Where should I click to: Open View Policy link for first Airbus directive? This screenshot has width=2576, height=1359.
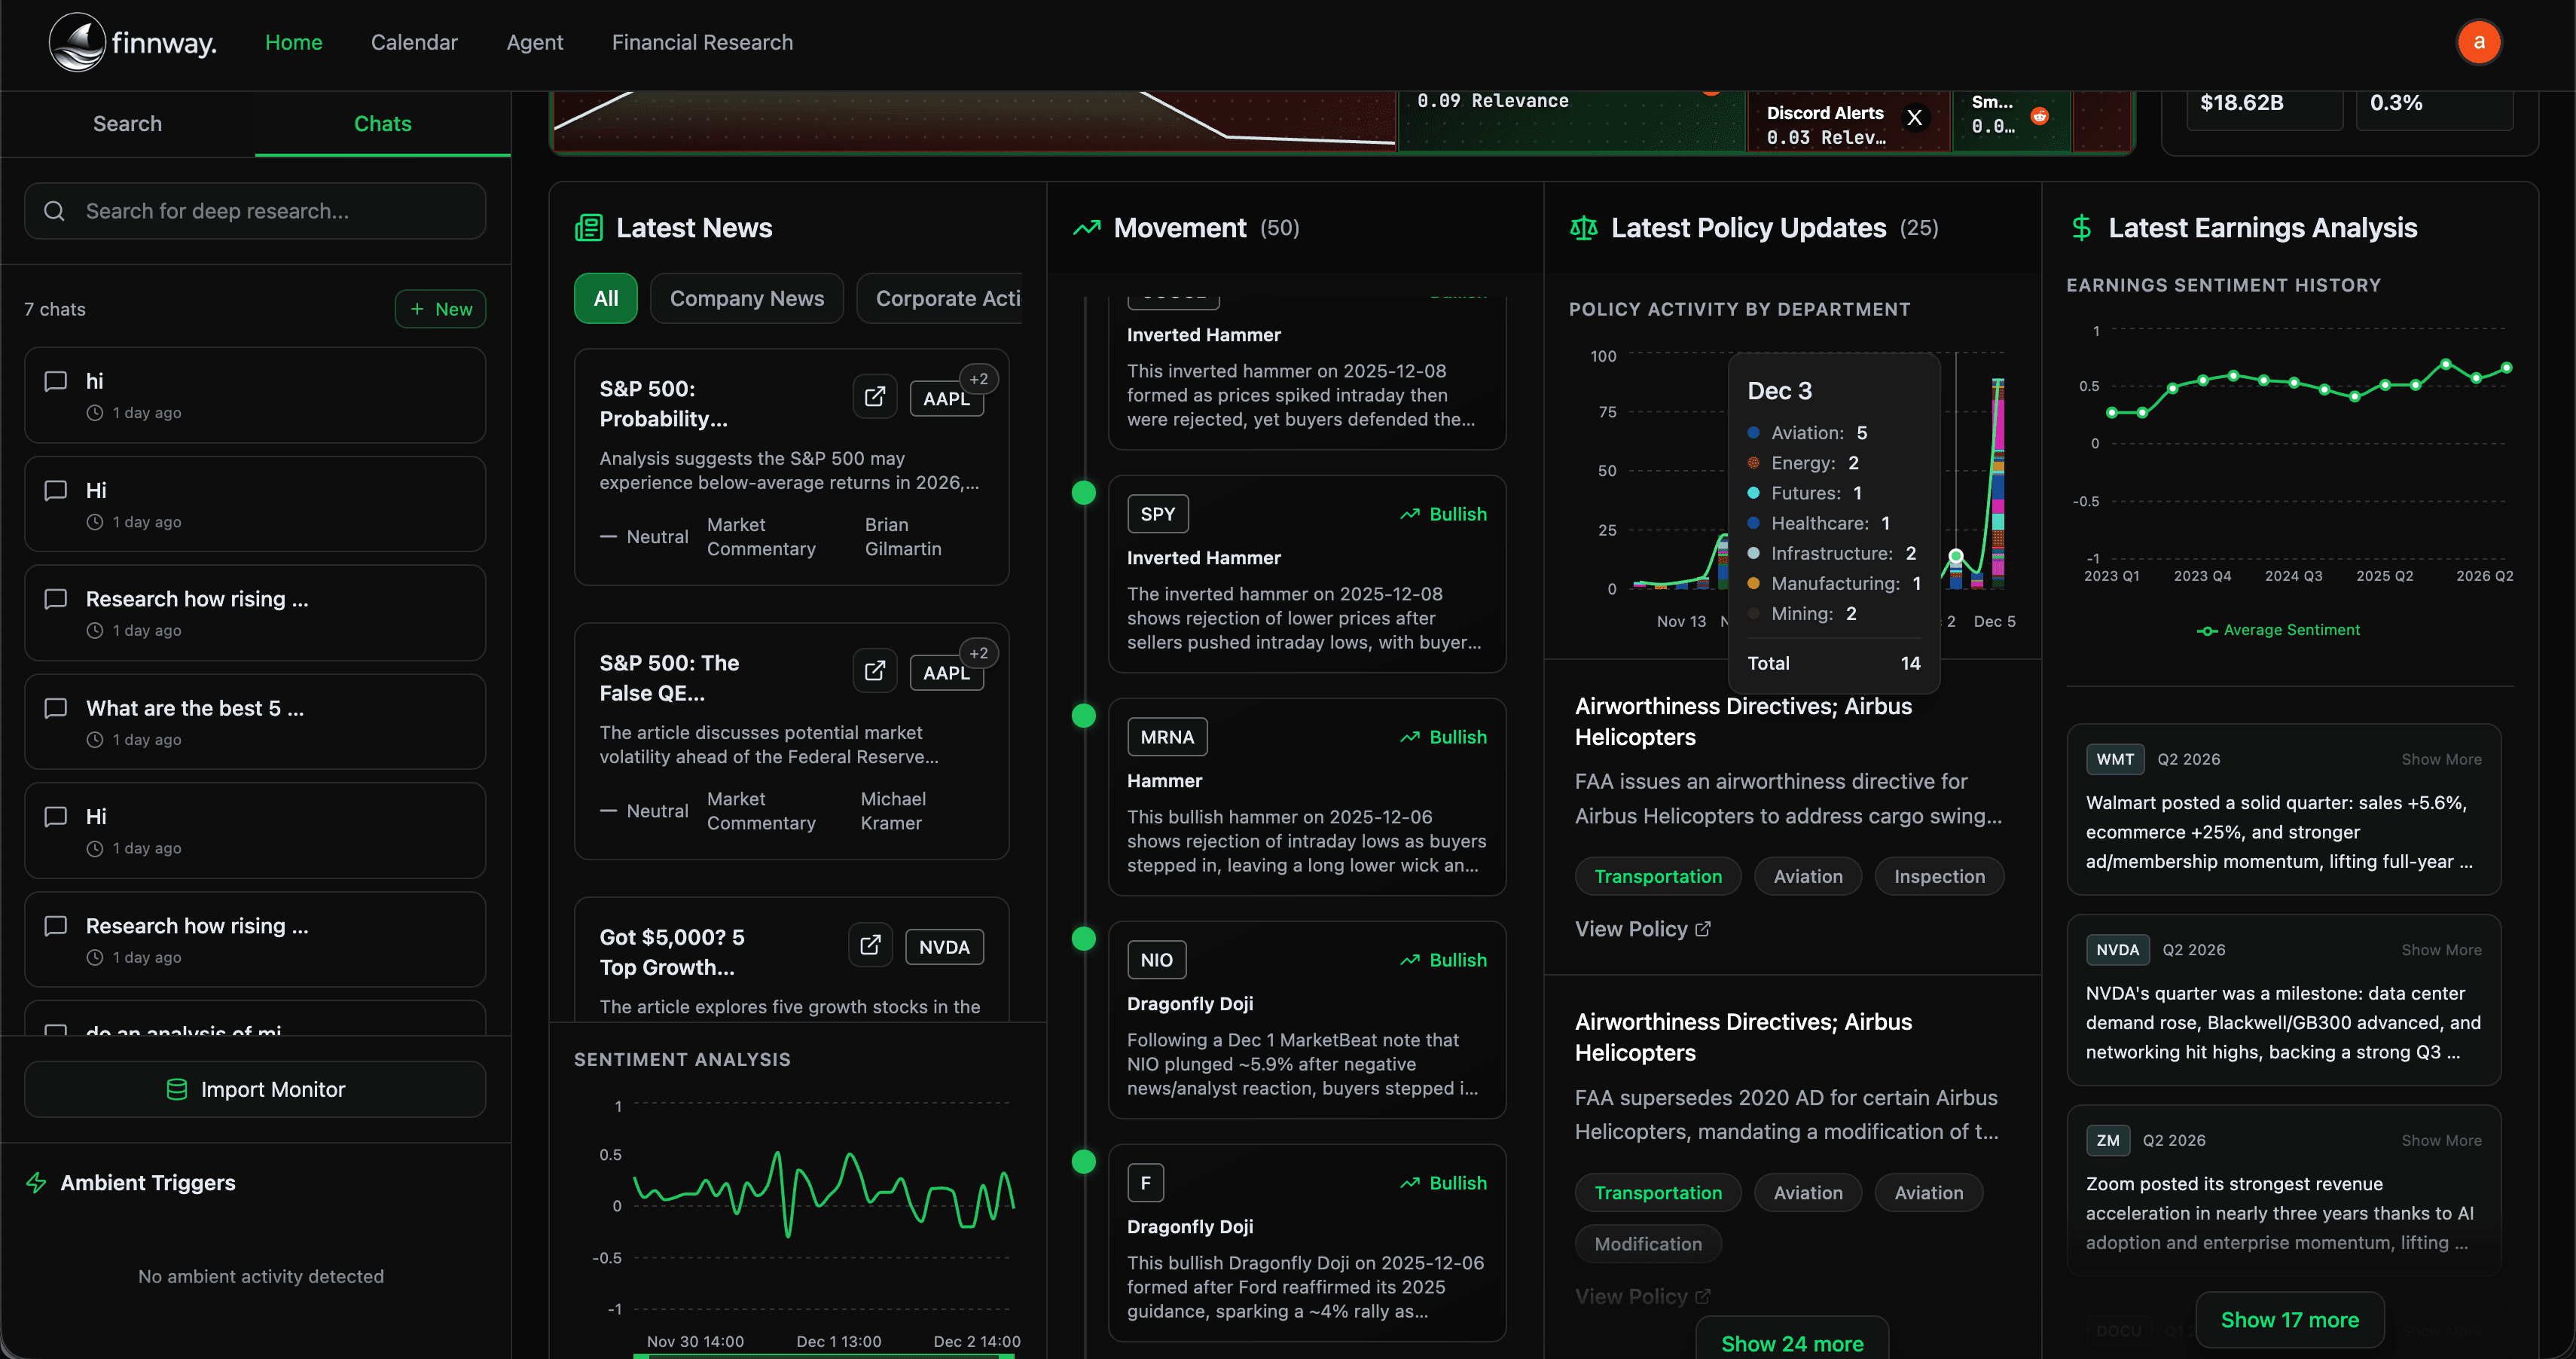(x=1642, y=929)
